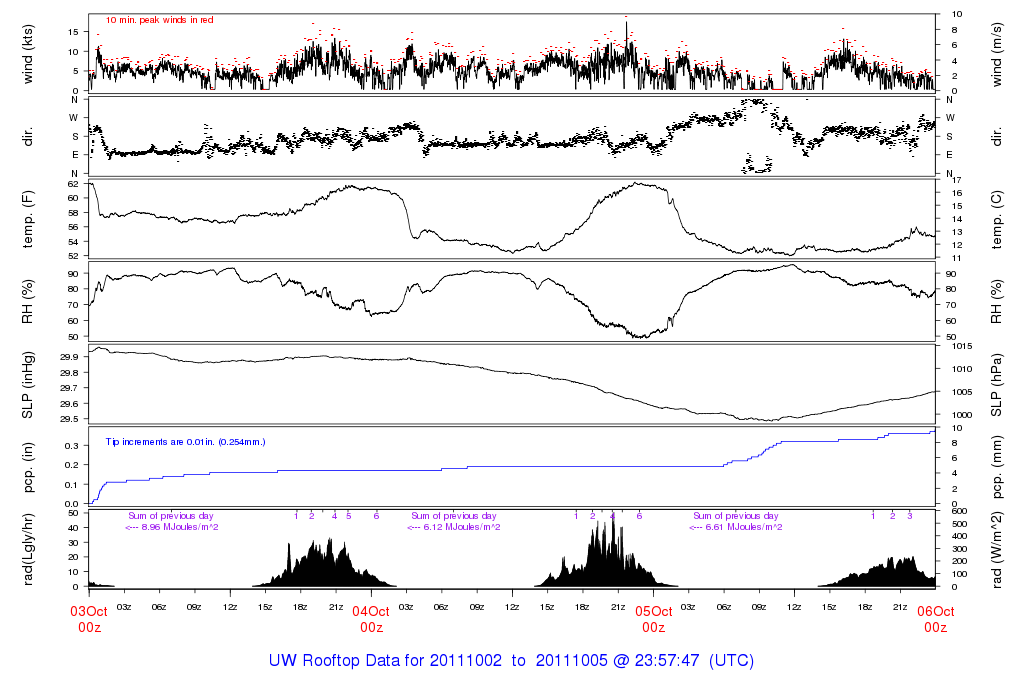Image resolution: width=1024 pixels, height=700 pixels.
Task: Click the 'wind (kts)' axis label
Action: click(x=27, y=54)
